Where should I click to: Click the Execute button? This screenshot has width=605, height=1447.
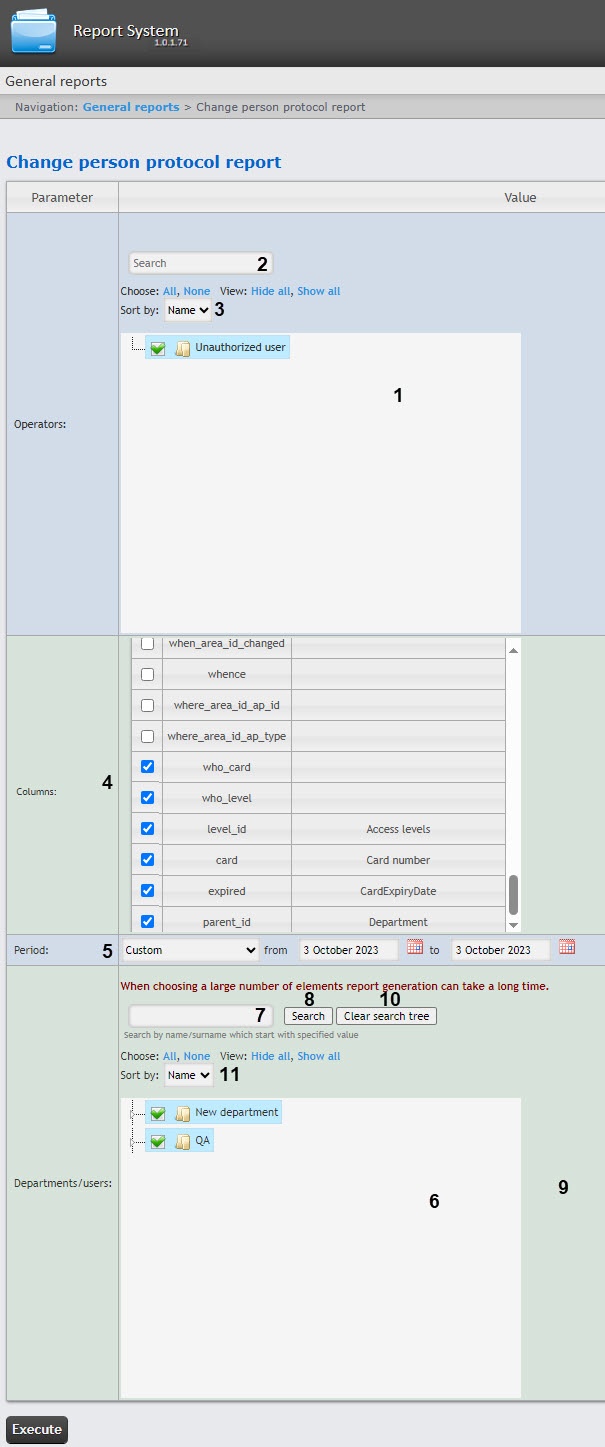[x=37, y=1430]
